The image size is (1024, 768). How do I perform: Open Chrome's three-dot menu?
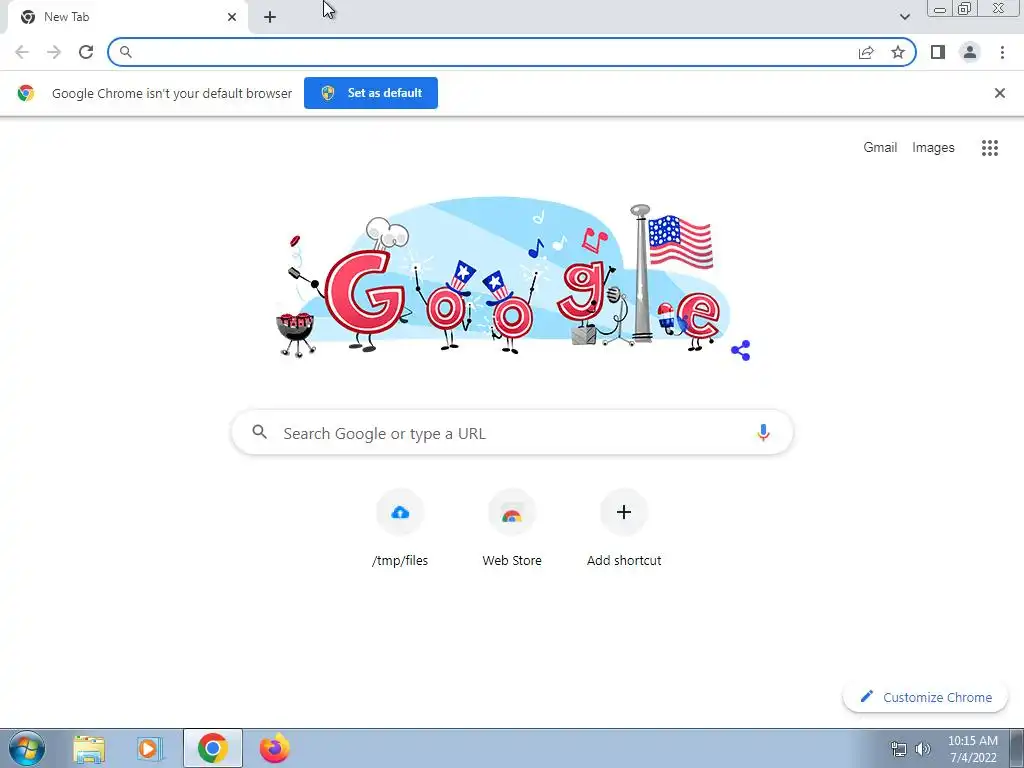[x=1002, y=52]
